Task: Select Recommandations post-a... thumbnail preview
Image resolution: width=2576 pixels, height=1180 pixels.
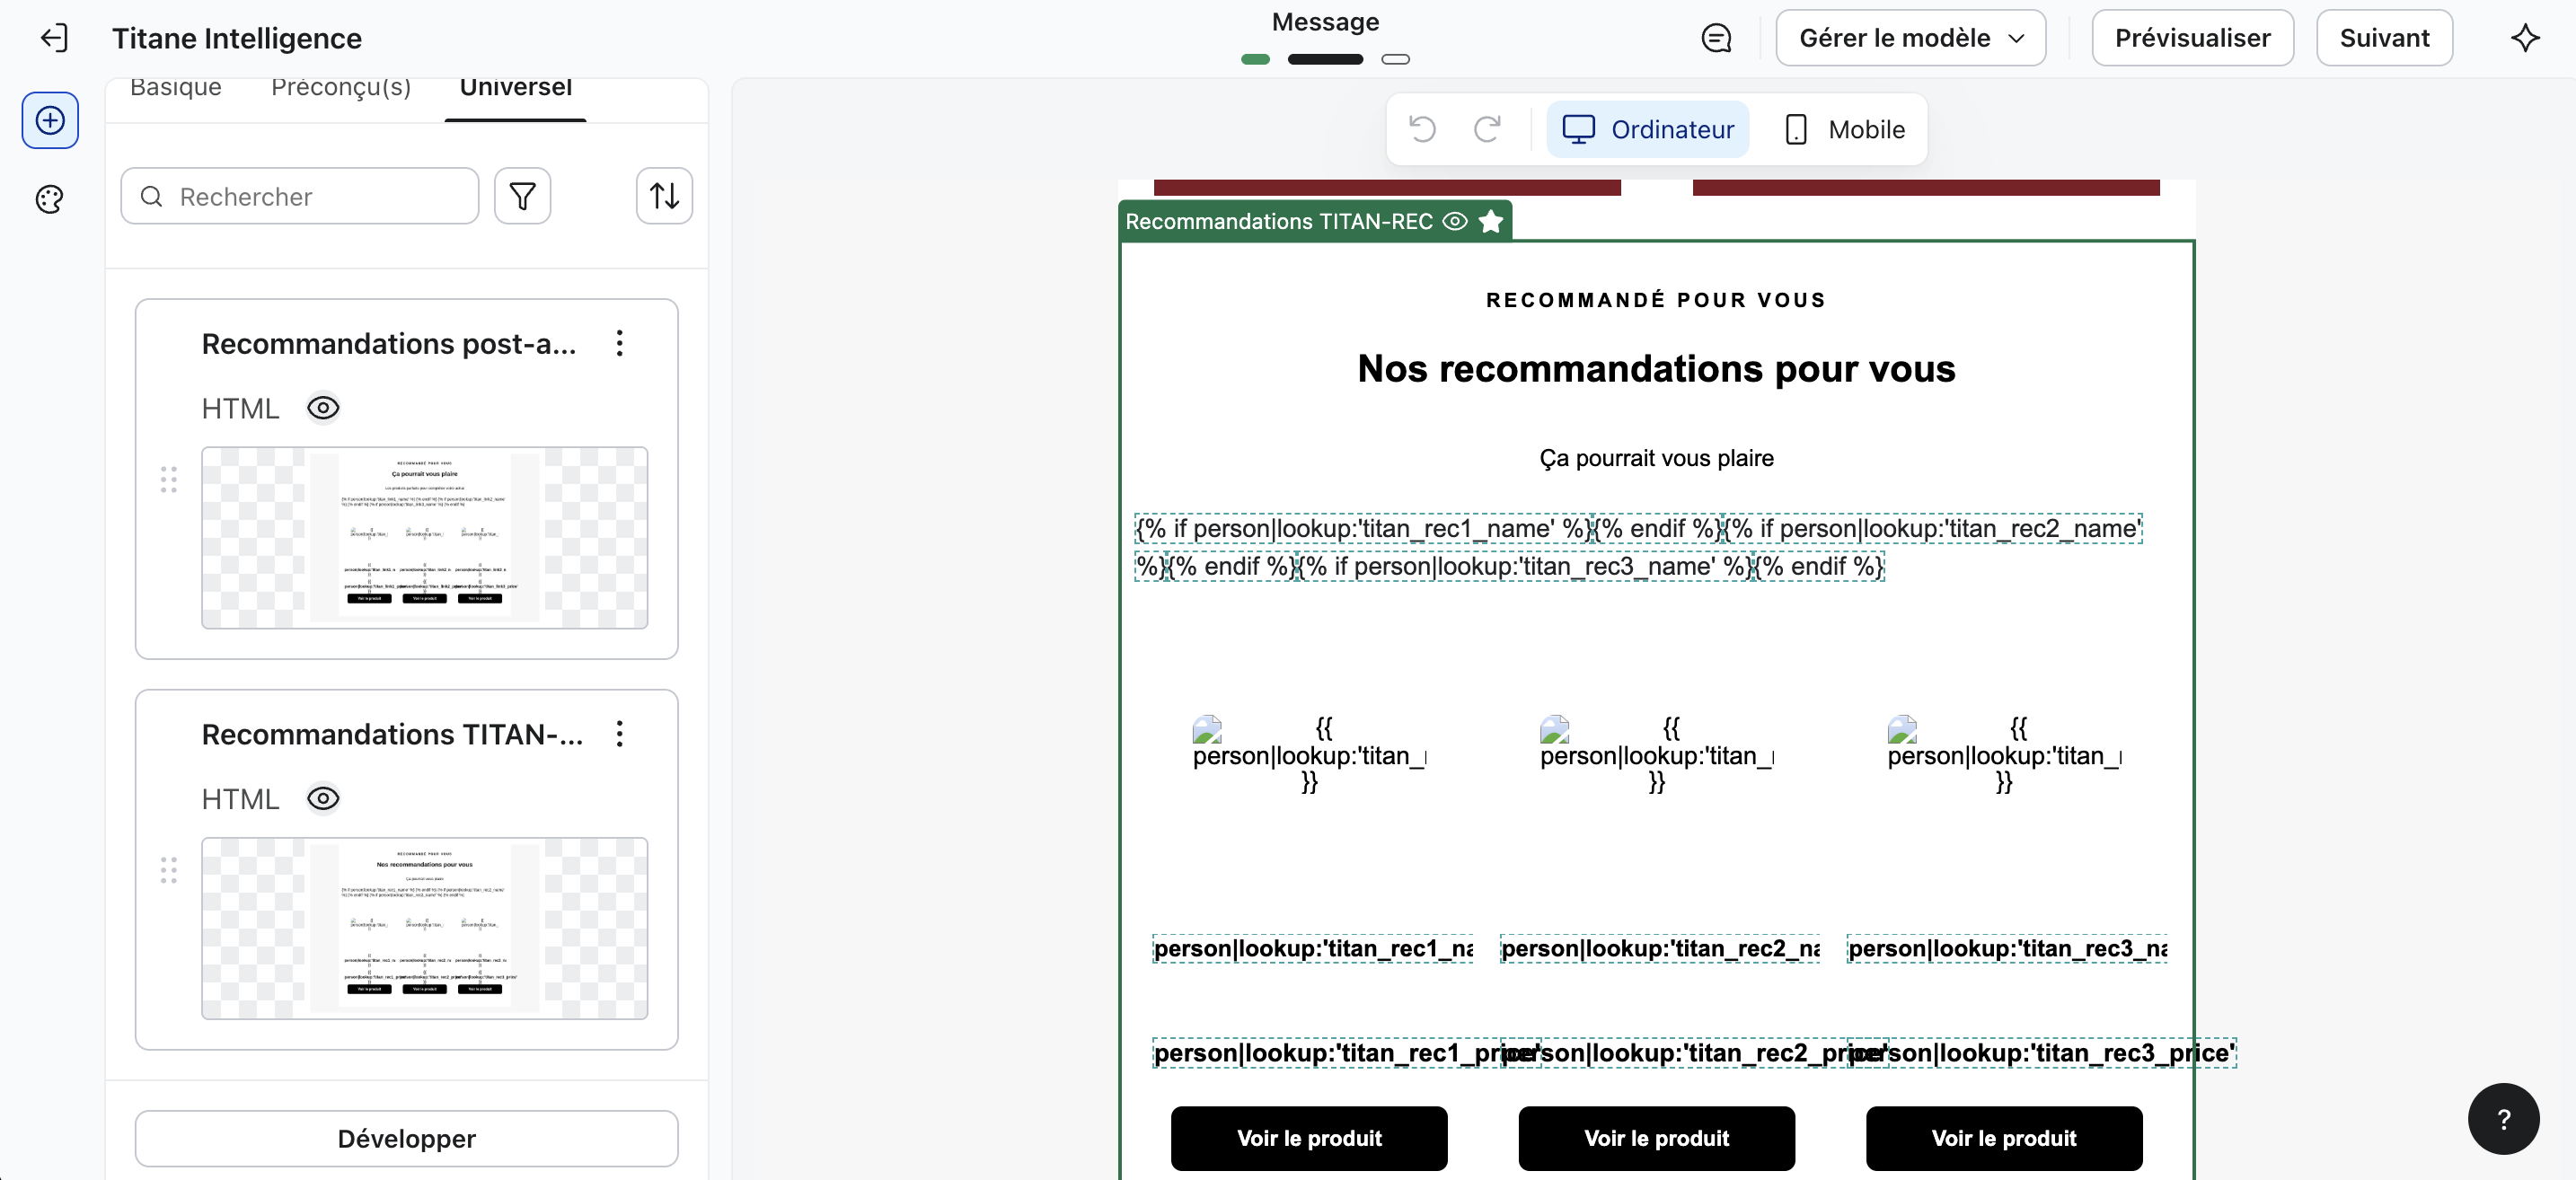Action: click(x=424, y=538)
